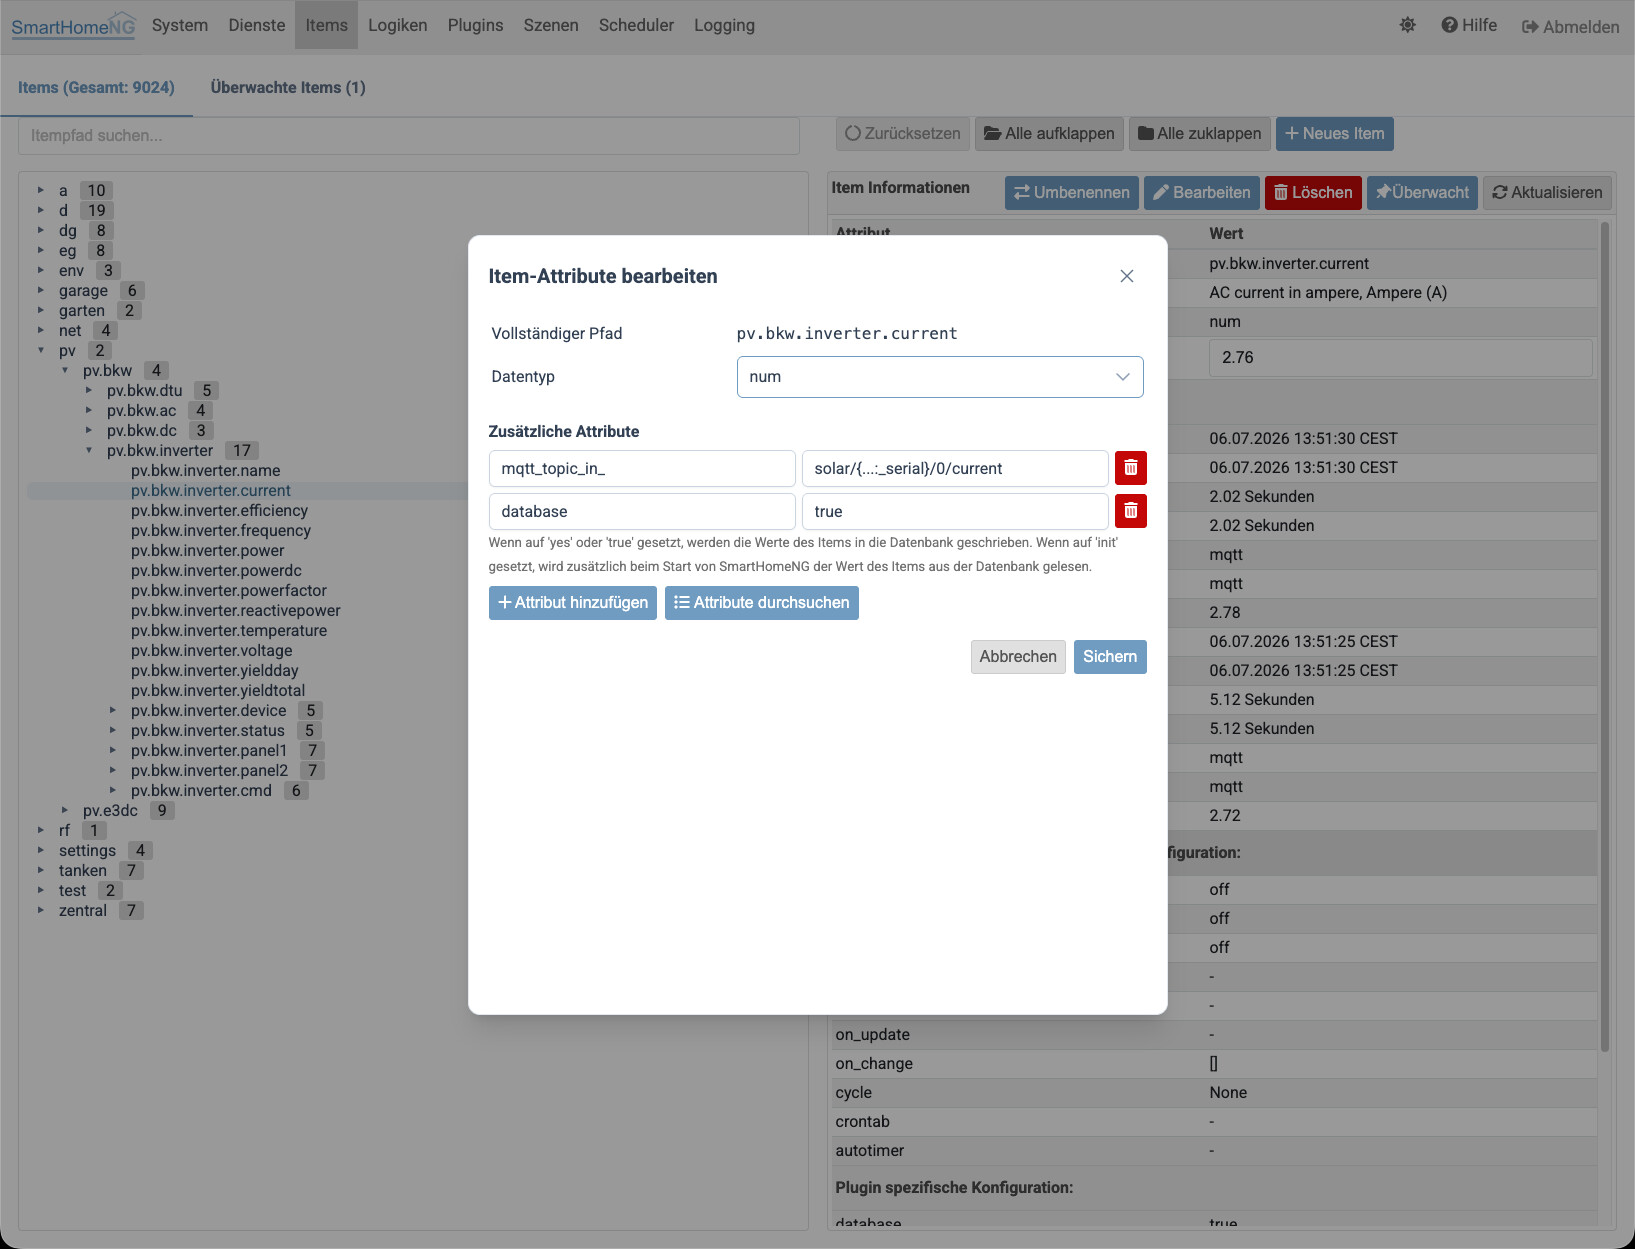Click the Abmelden logout link
Image resolution: width=1635 pixels, height=1249 pixels.
coord(1570,26)
